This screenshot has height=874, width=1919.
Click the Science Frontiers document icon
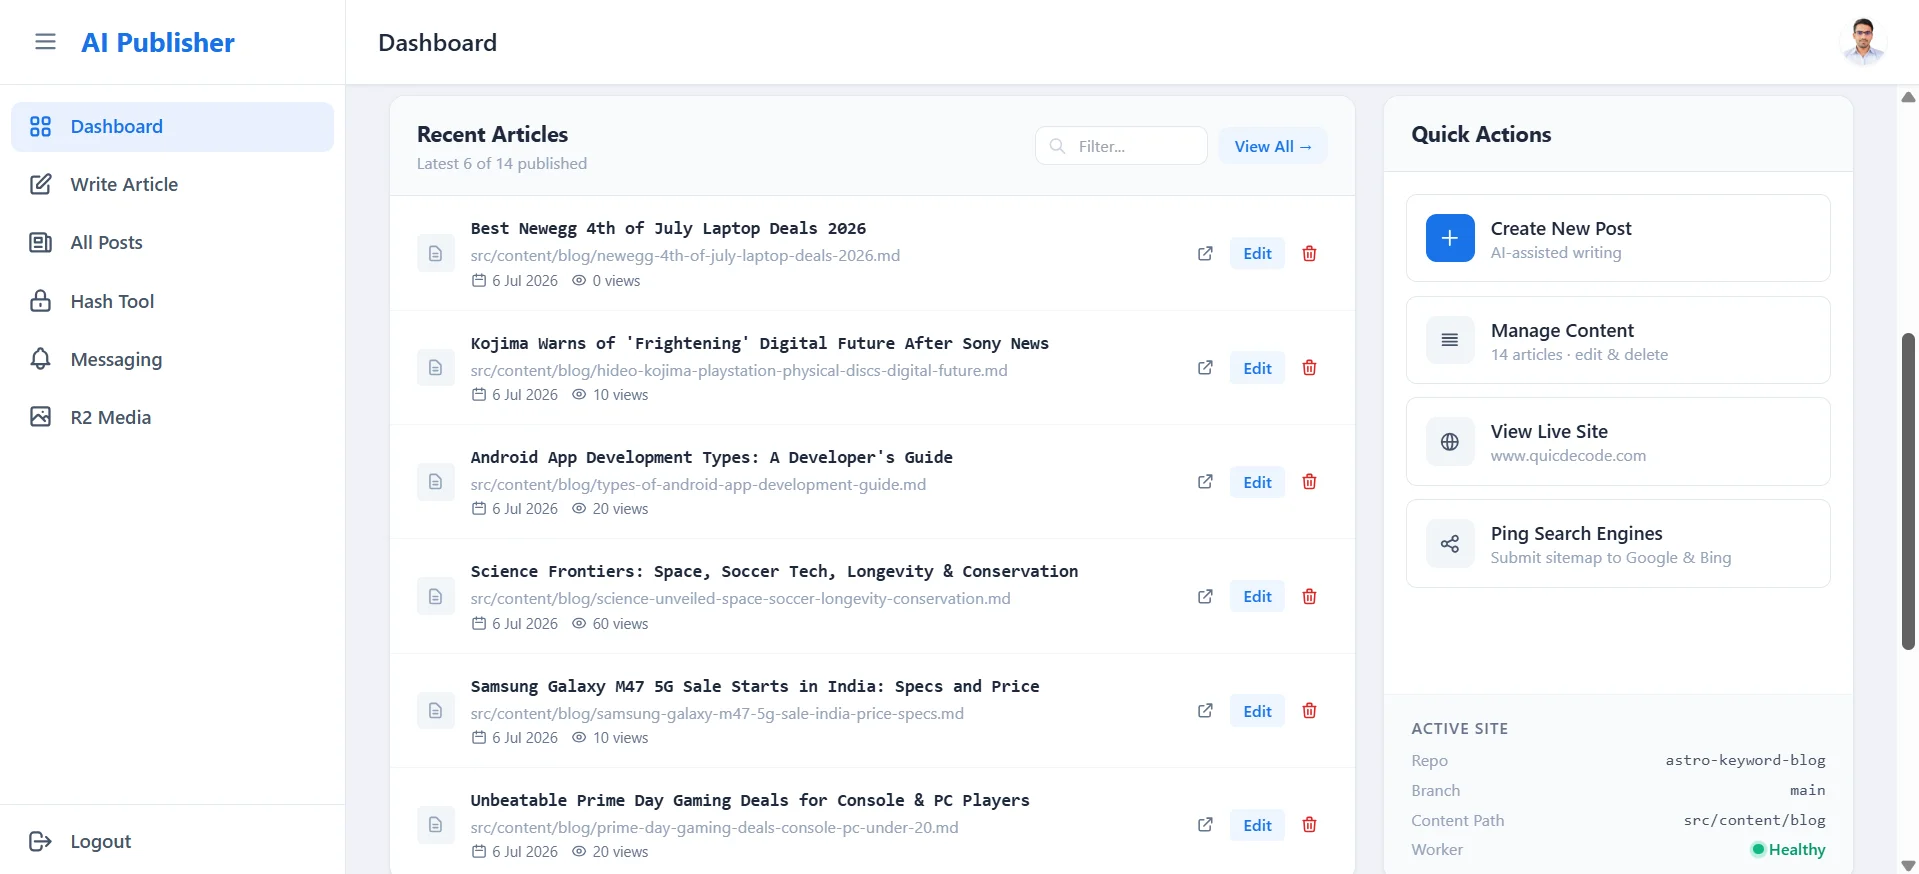435,597
